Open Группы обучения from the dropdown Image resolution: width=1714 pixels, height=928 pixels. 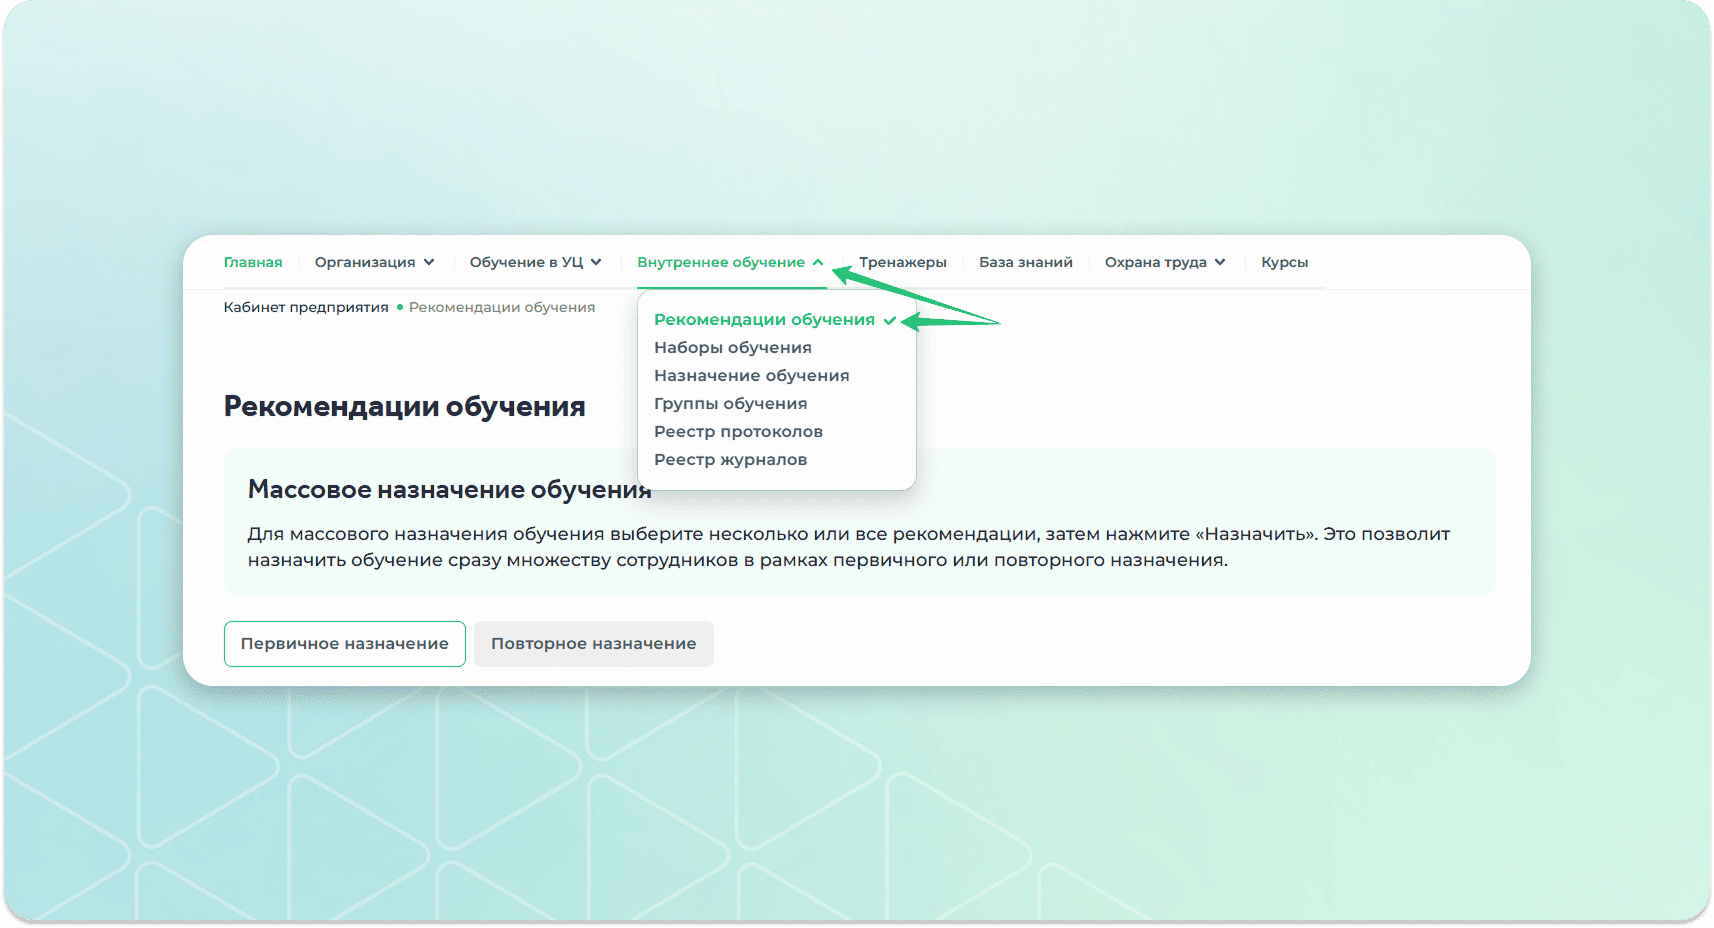[x=730, y=404]
